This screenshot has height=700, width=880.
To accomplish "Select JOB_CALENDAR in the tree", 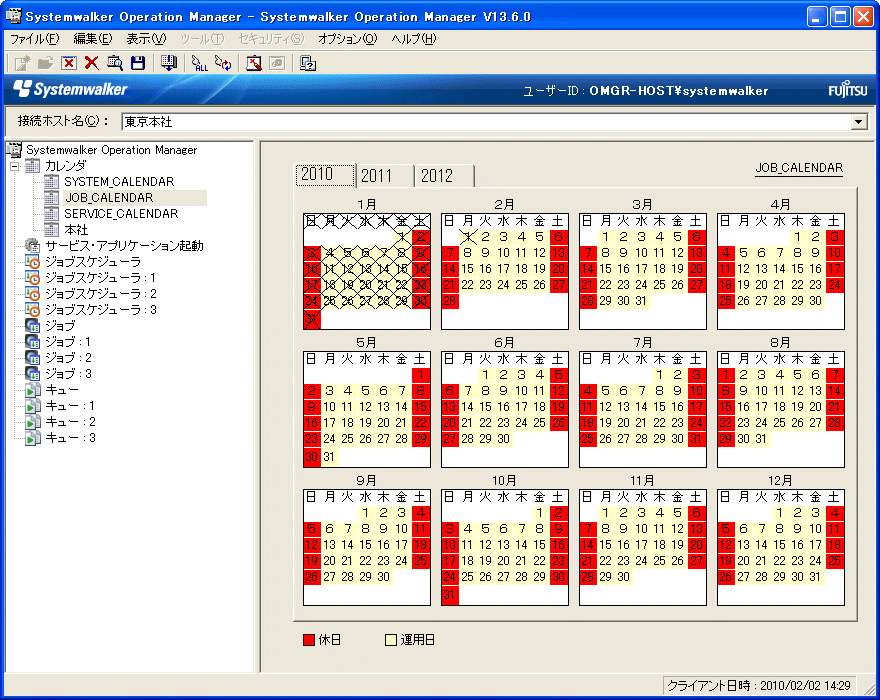I will click(109, 198).
